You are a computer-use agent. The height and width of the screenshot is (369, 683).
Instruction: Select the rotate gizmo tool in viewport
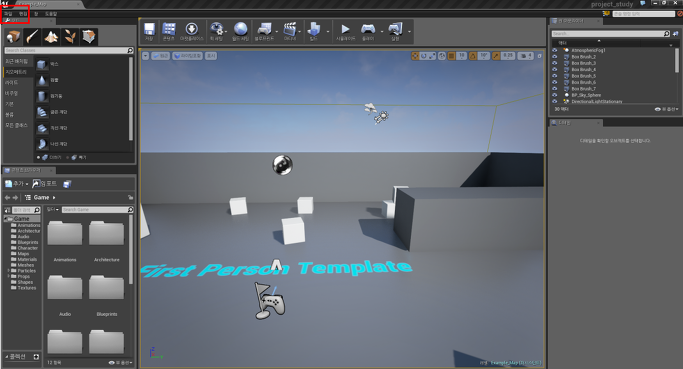point(423,56)
